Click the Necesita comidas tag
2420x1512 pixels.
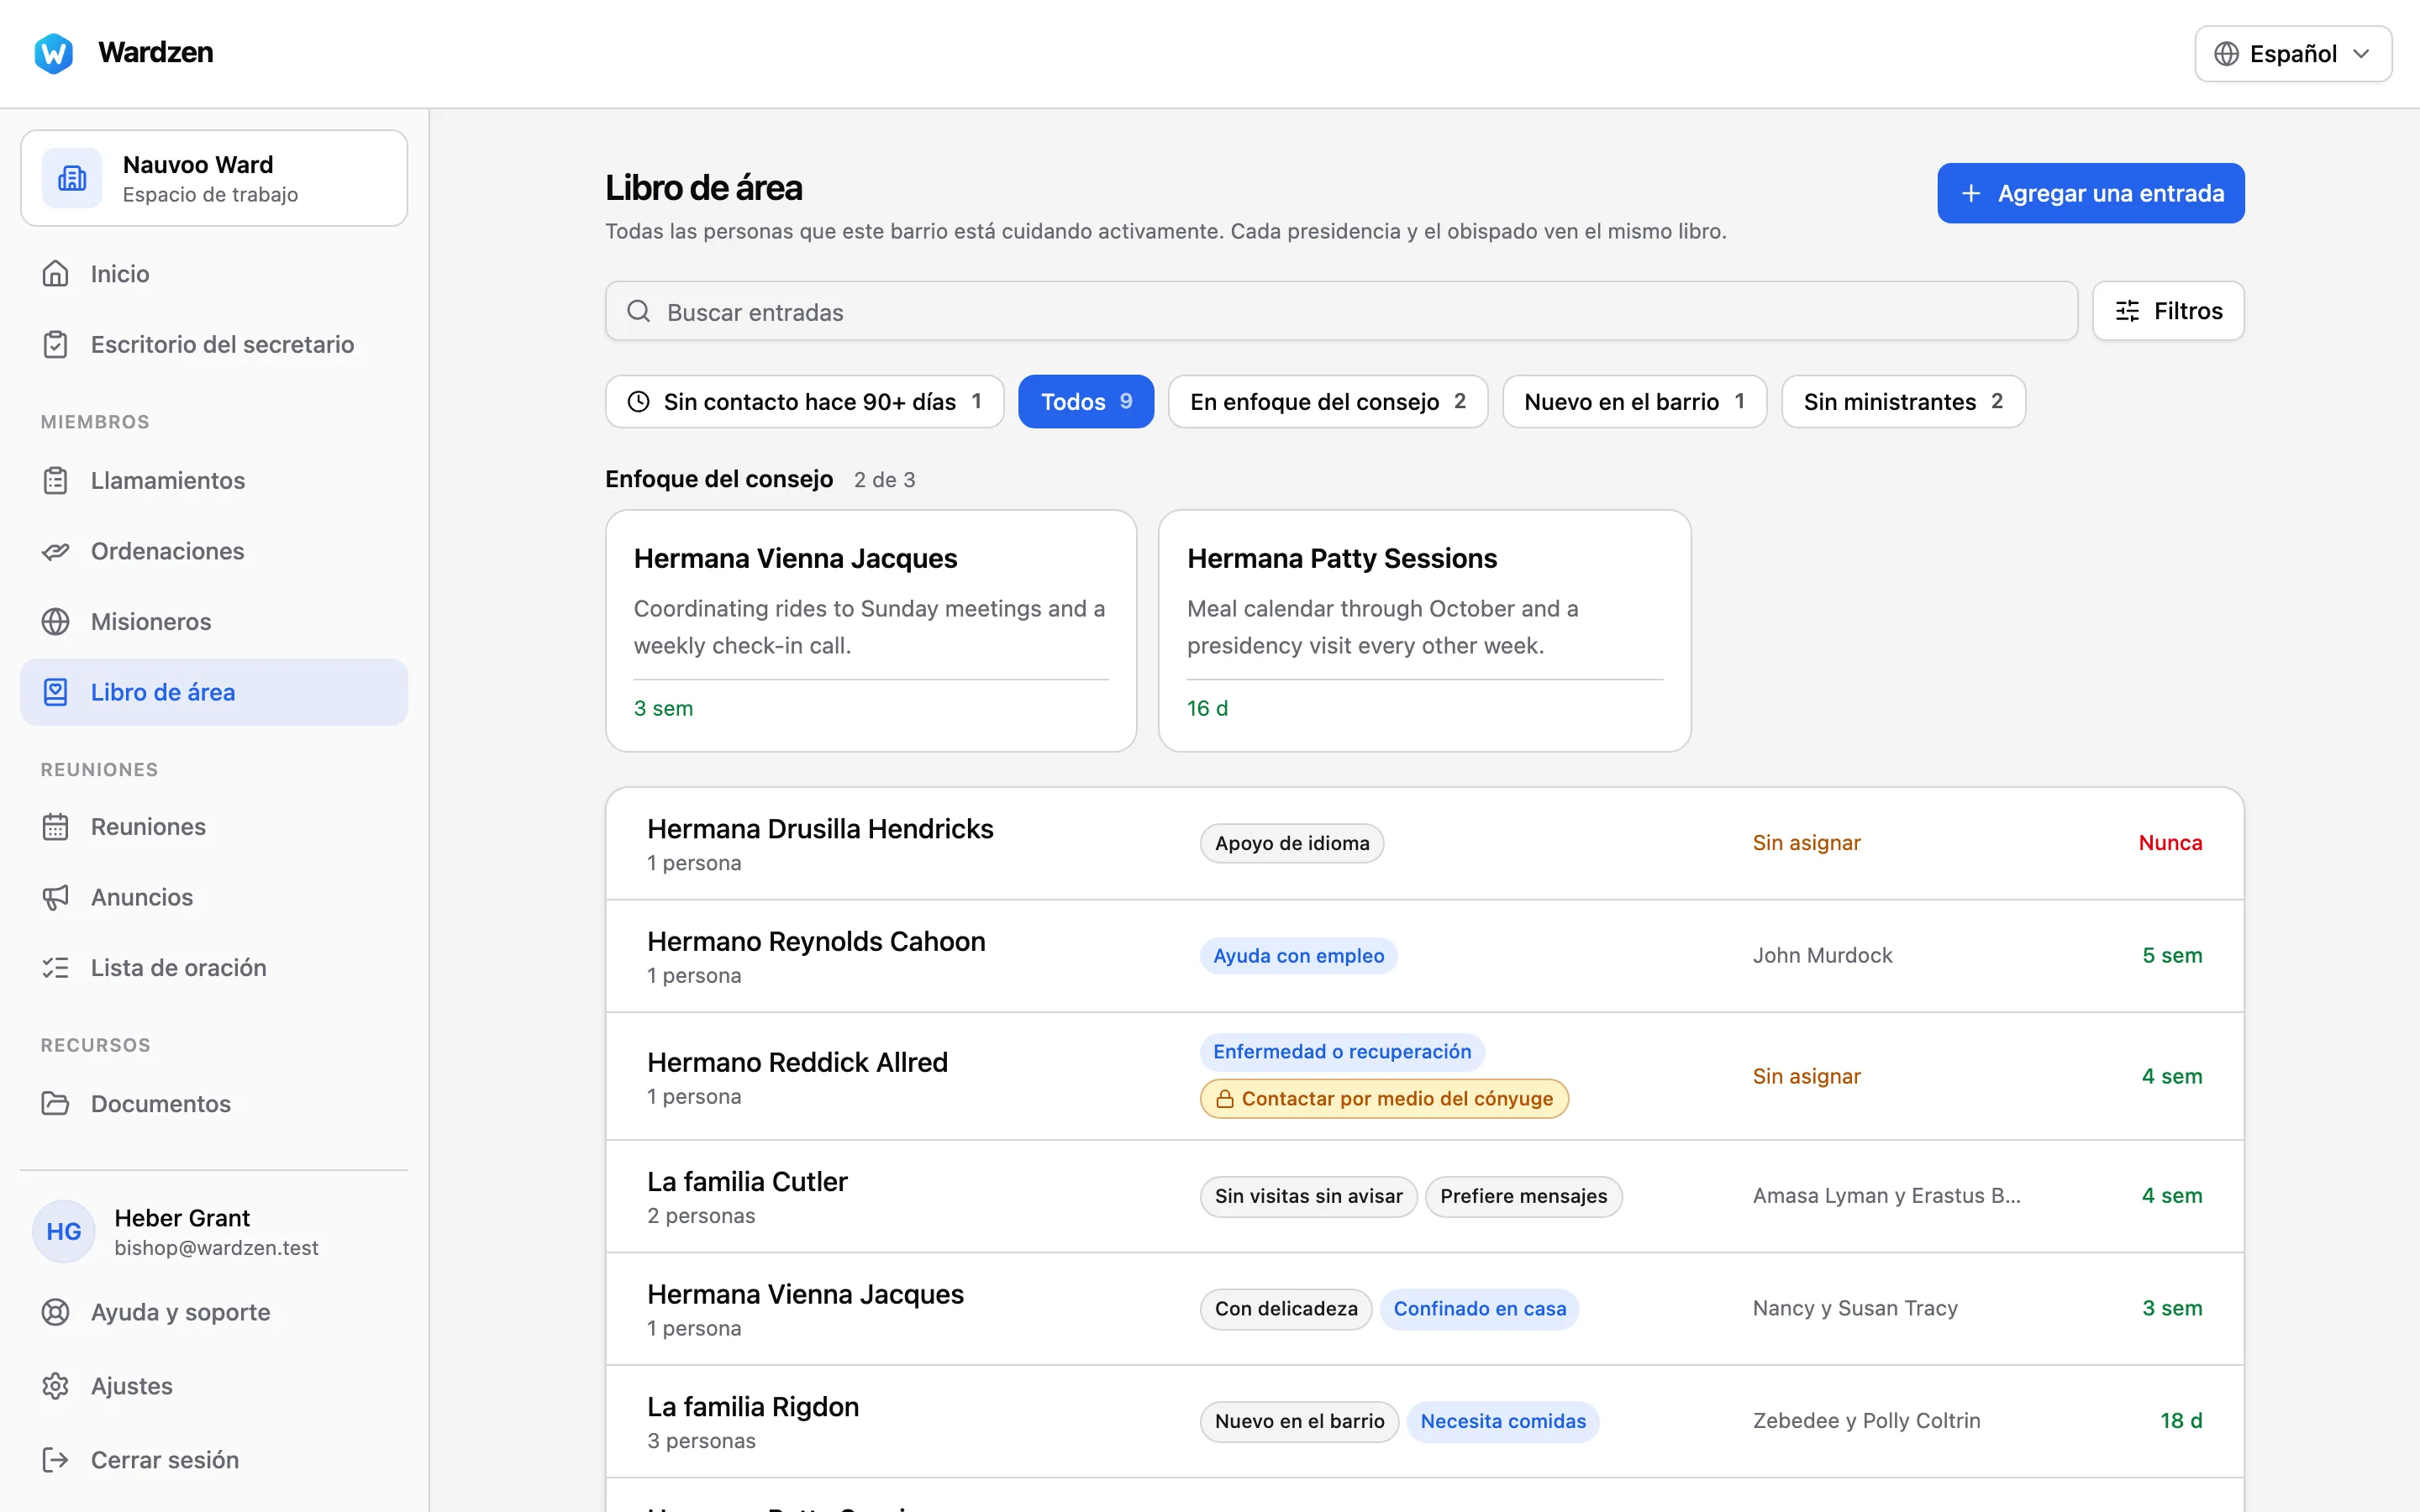[x=1502, y=1421]
